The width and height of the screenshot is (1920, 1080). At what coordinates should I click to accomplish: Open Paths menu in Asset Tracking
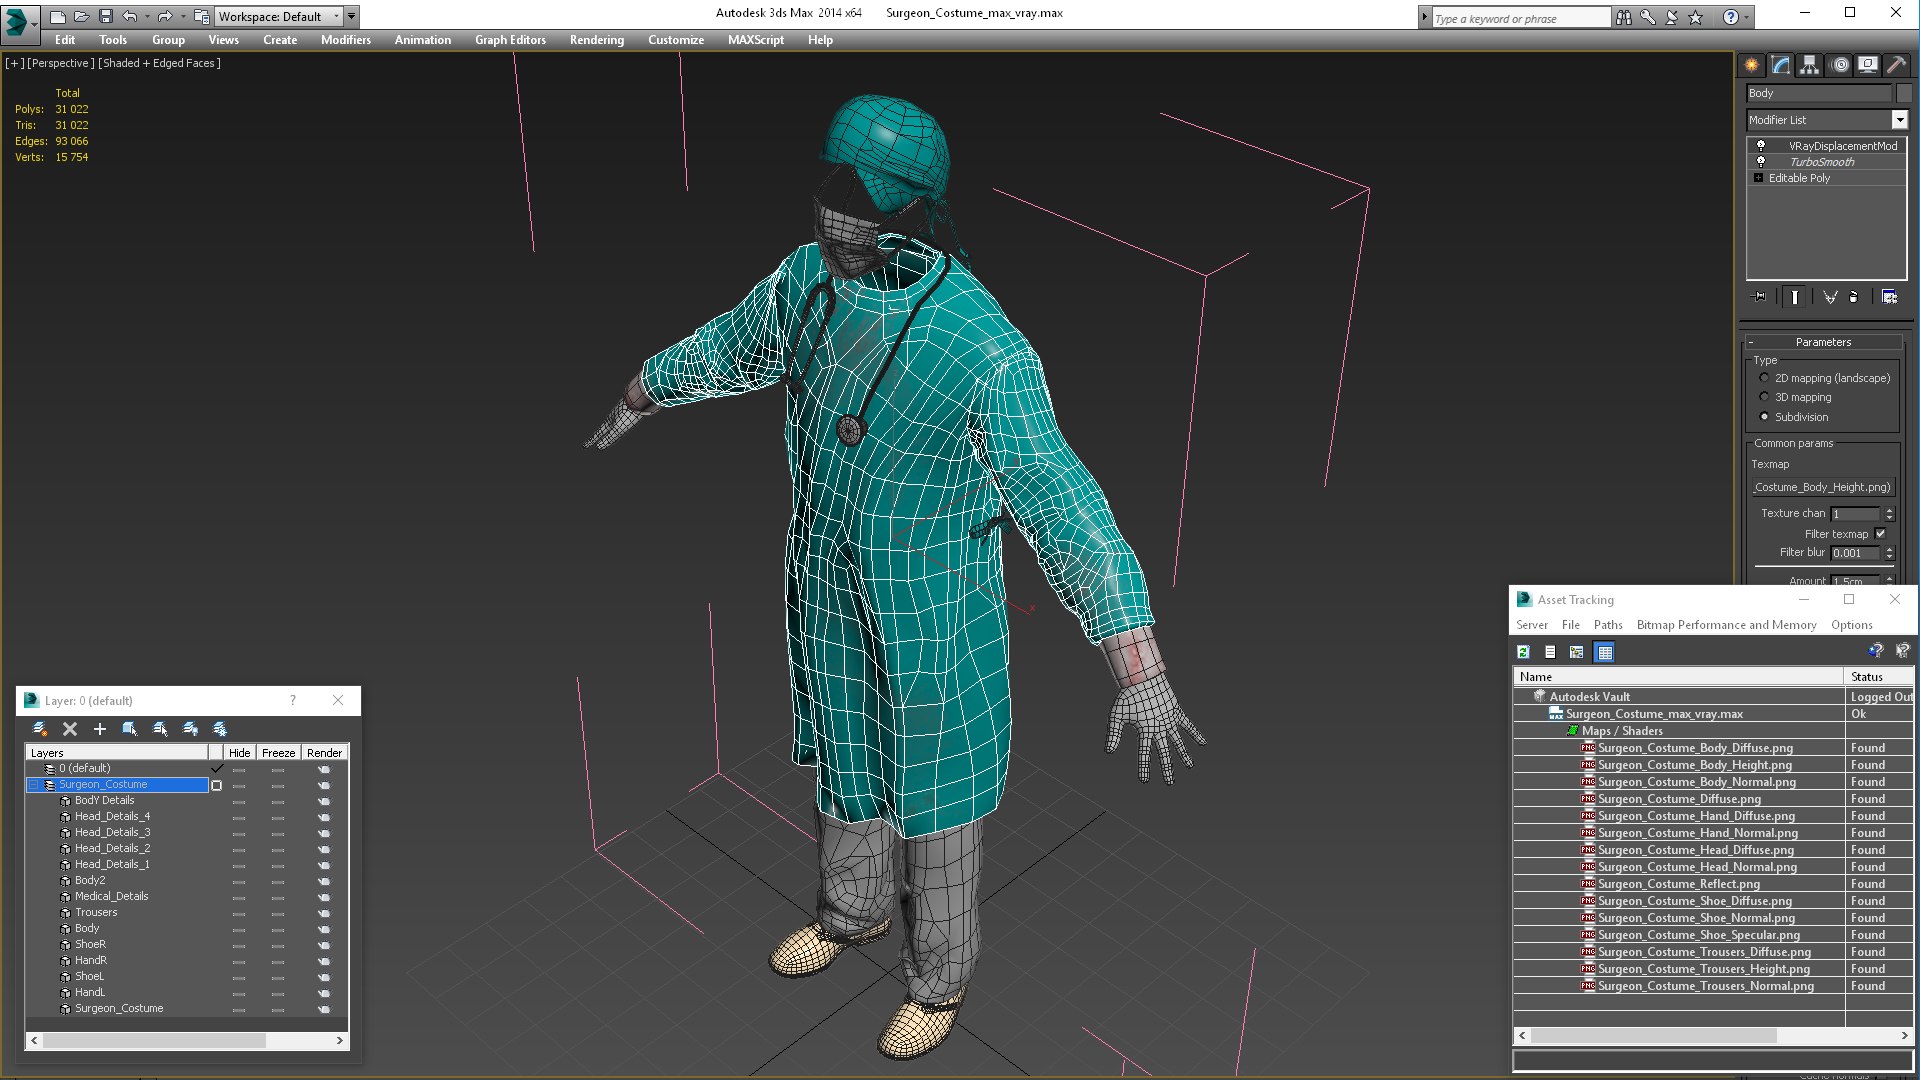coord(1608,625)
